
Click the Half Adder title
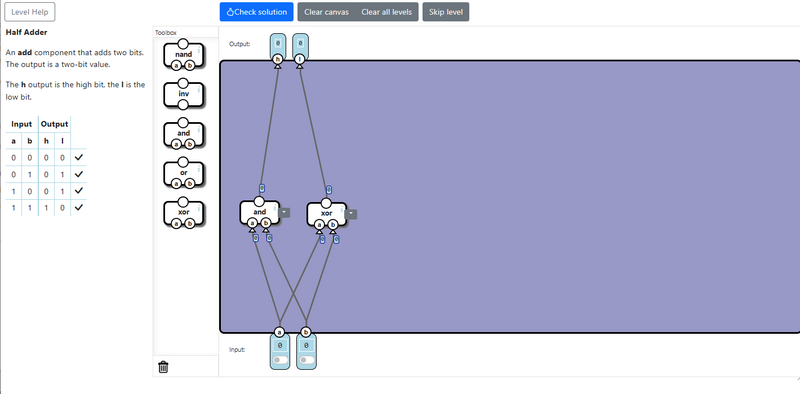coord(27,32)
